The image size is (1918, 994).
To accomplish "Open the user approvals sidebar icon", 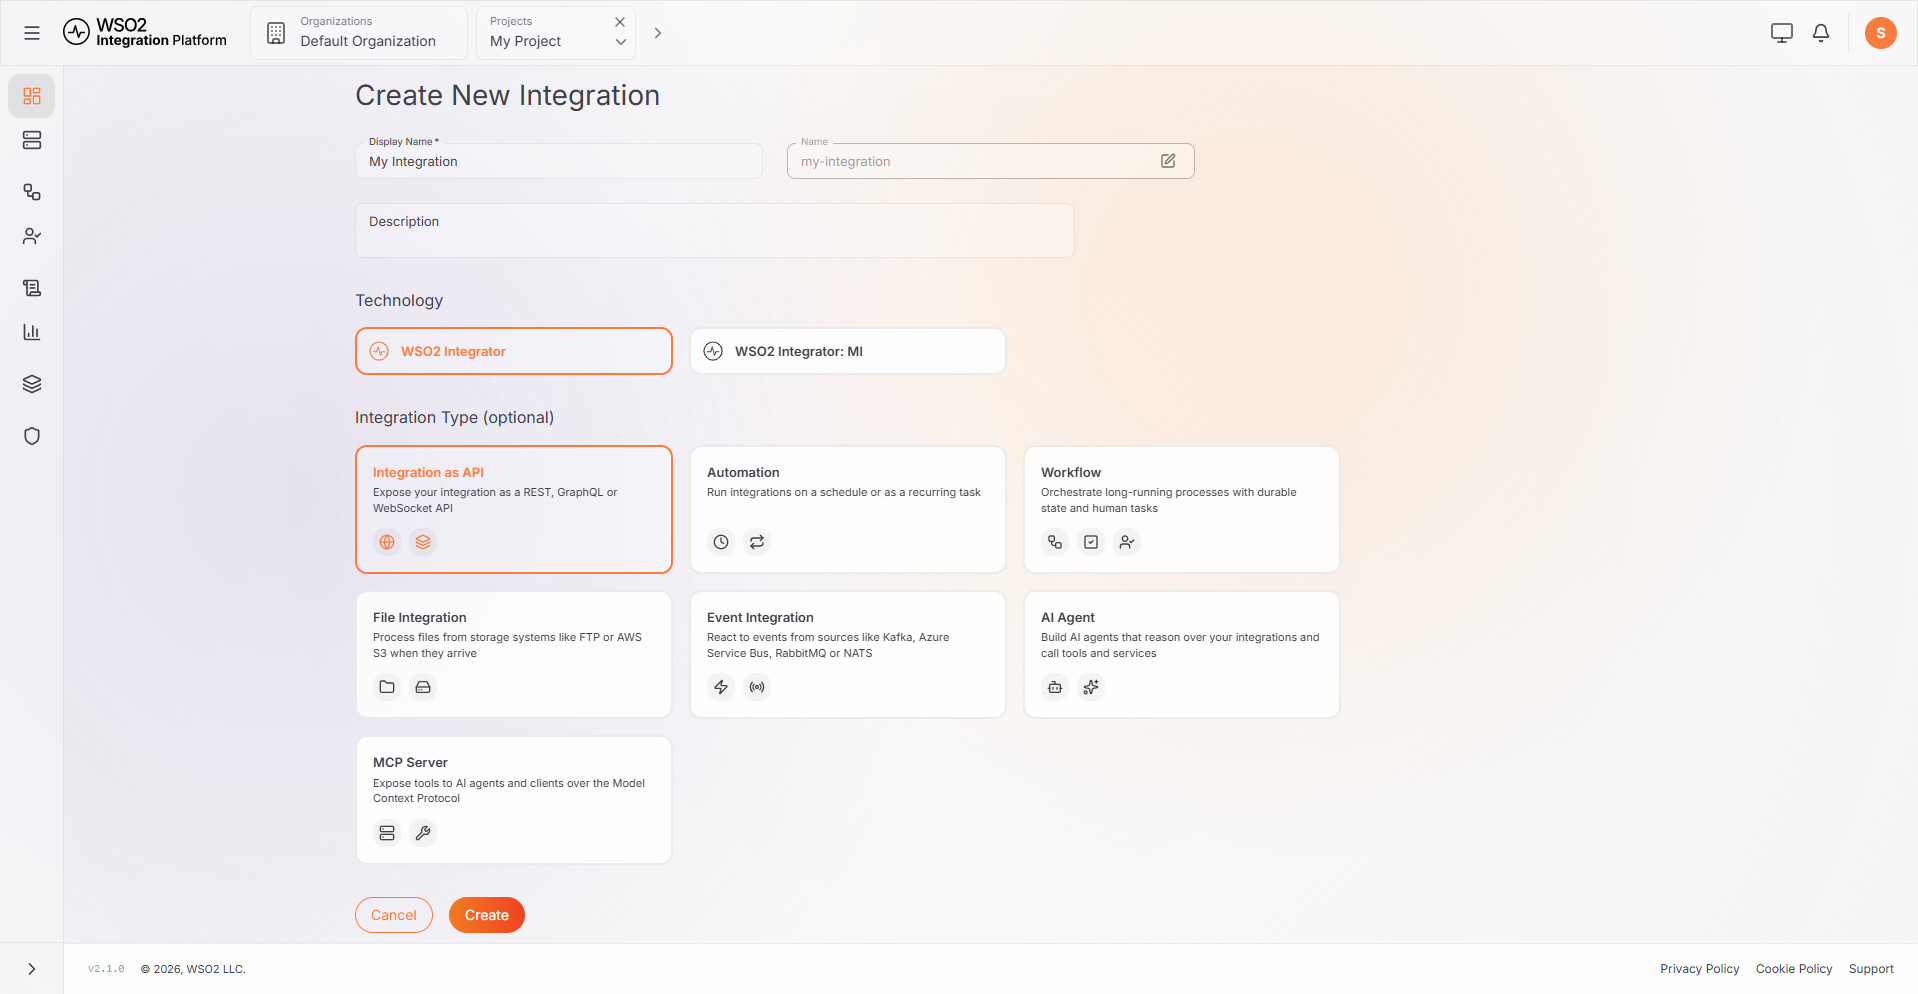I will pos(32,237).
